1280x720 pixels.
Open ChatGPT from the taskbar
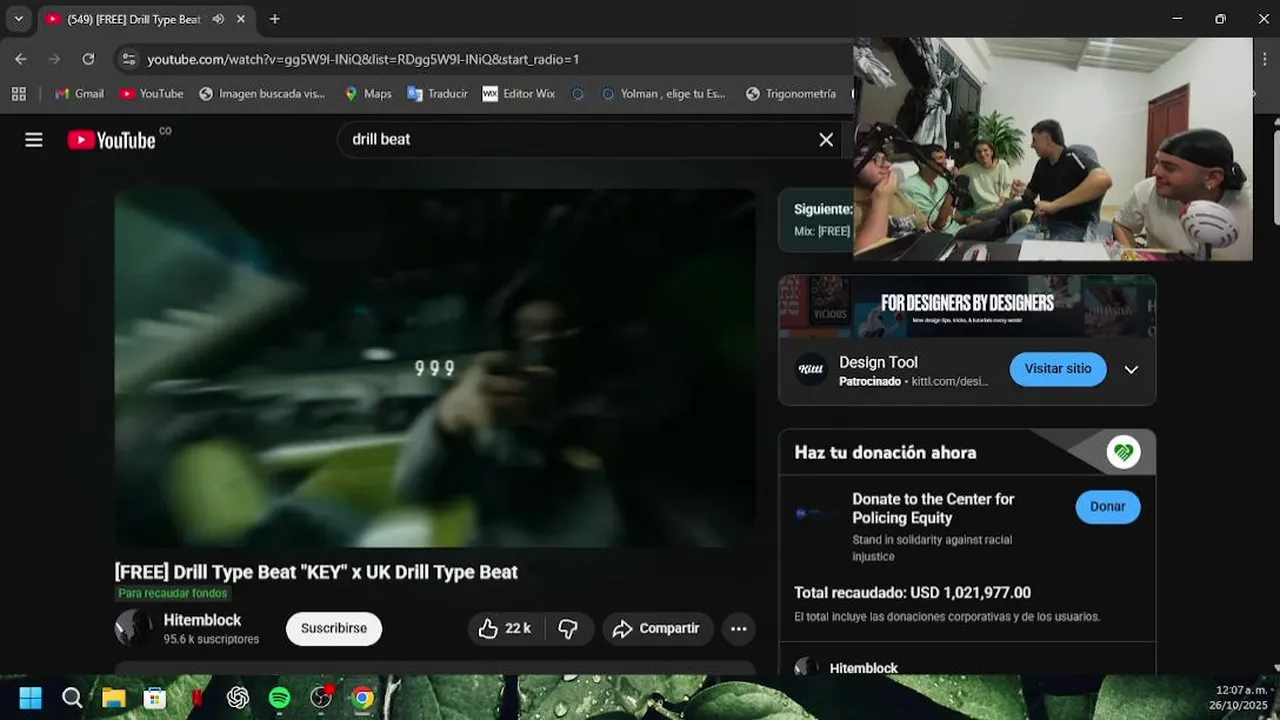click(x=238, y=698)
